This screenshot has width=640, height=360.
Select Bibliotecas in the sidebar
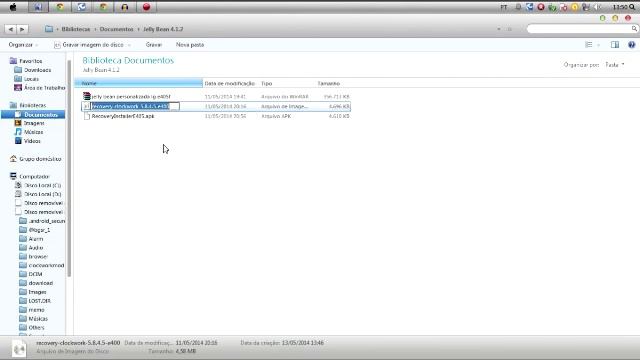[33, 105]
